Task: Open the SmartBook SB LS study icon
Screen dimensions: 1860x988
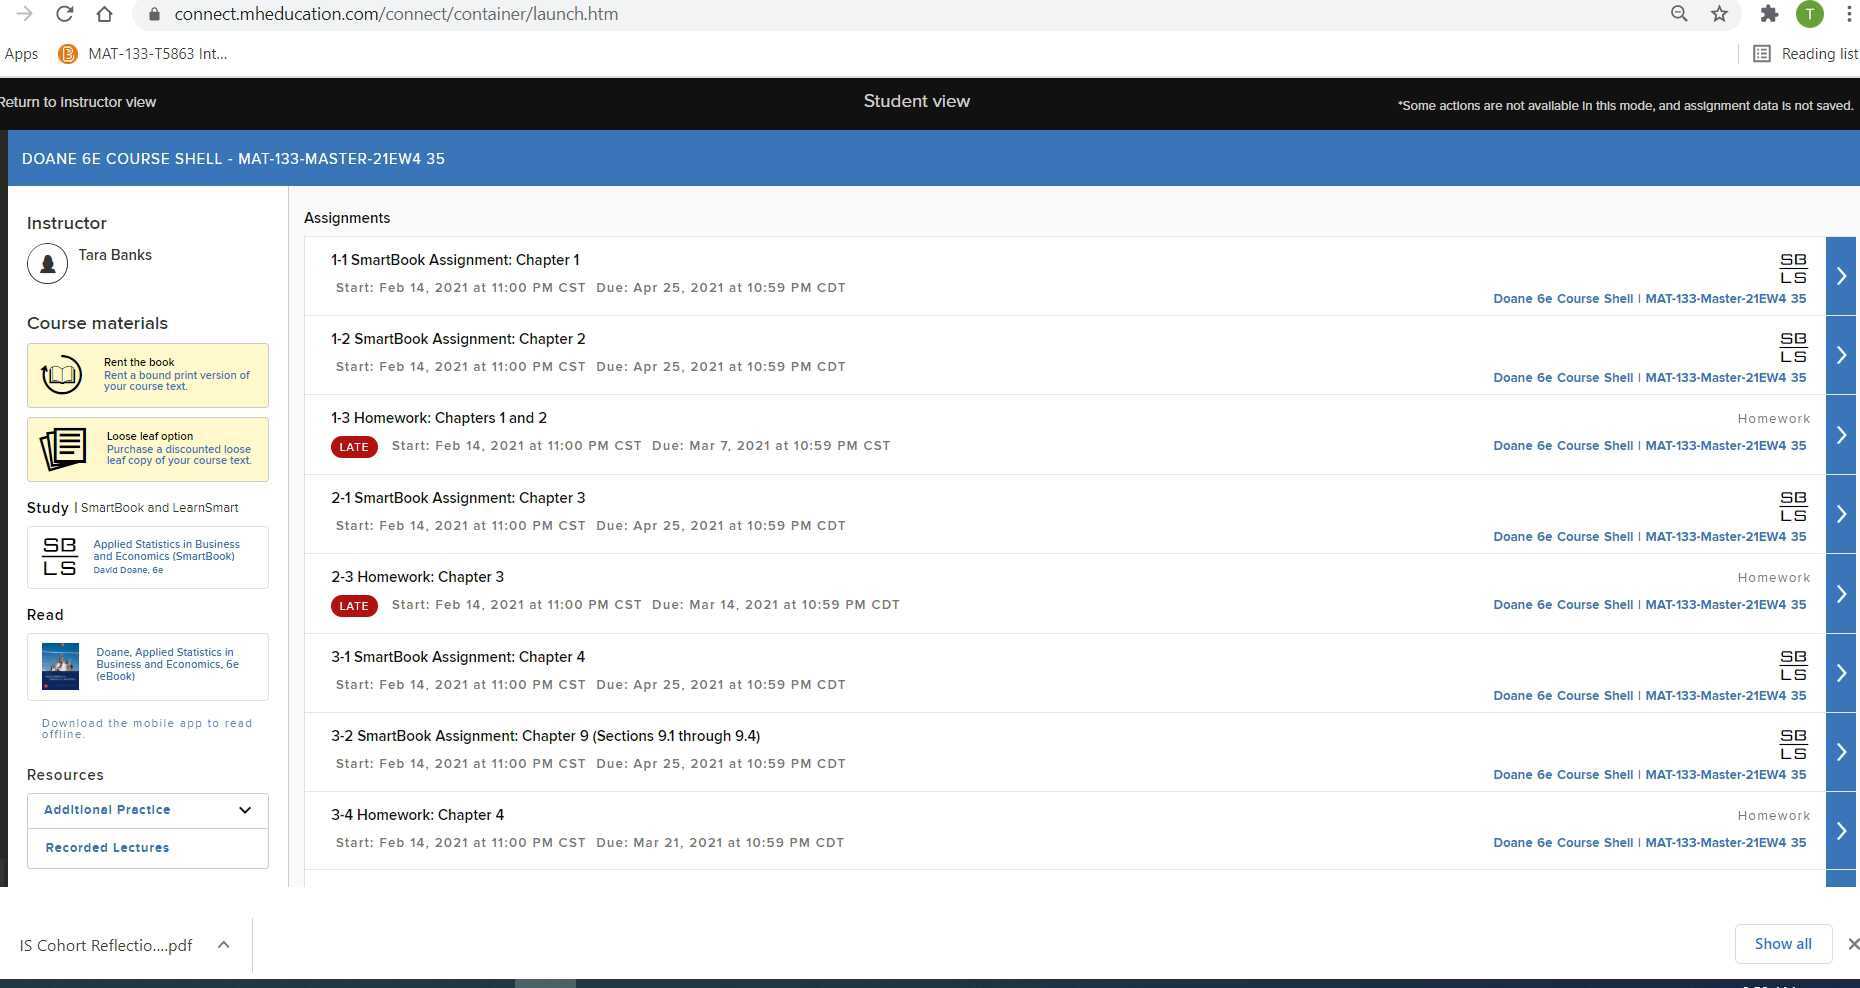Action: tap(59, 557)
